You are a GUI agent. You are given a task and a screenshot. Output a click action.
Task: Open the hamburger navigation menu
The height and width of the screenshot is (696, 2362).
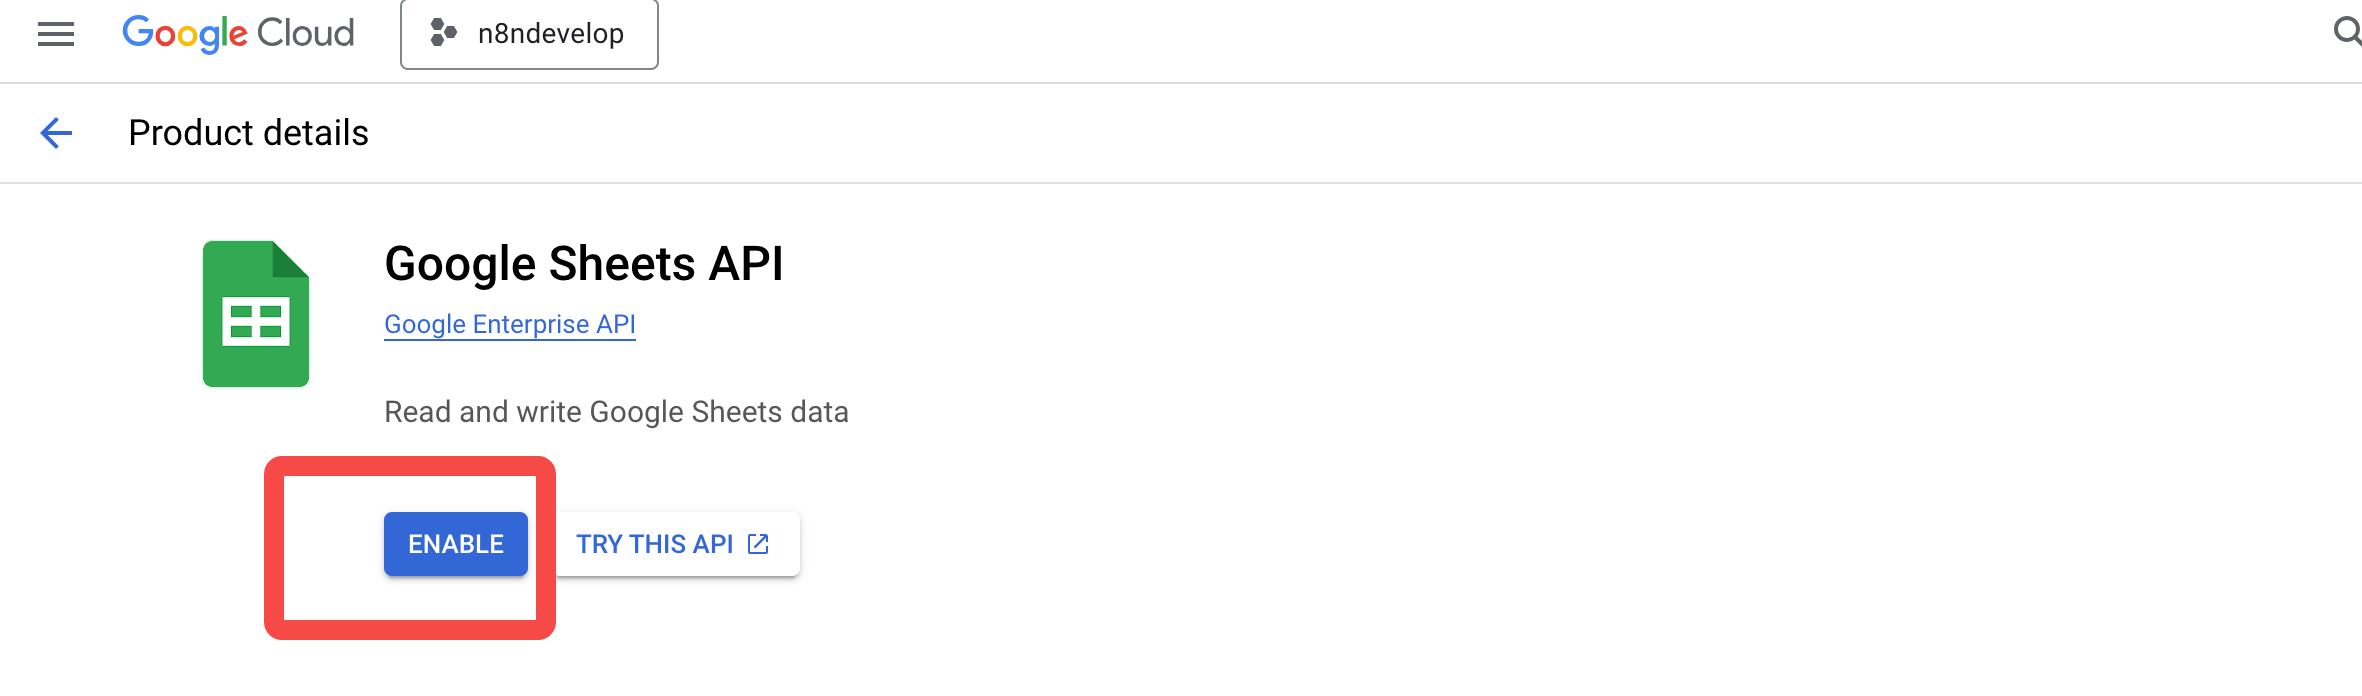click(x=56, y=34)
